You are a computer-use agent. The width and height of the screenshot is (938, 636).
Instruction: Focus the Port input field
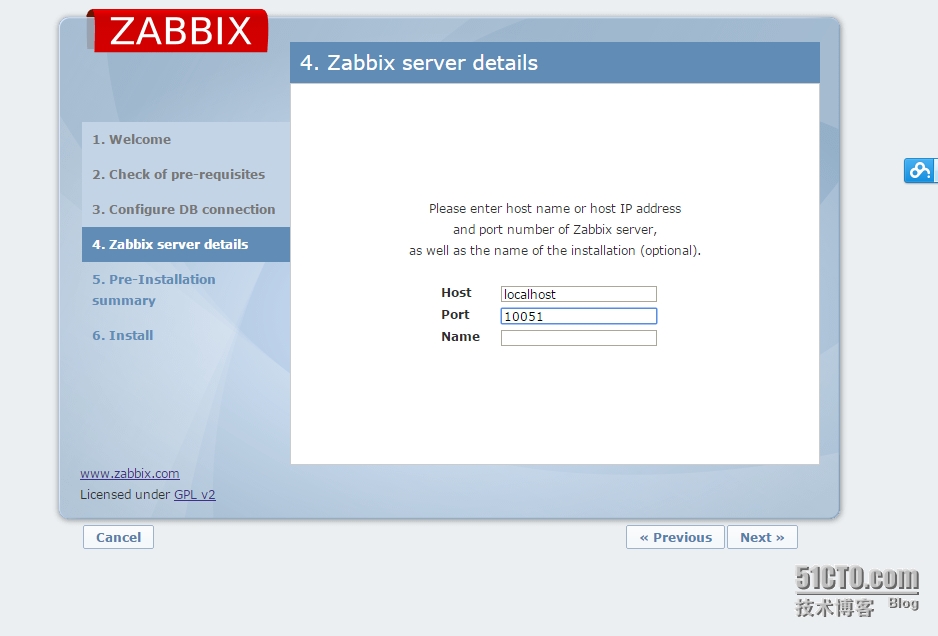pyautogui.click(x=578, y=316)
